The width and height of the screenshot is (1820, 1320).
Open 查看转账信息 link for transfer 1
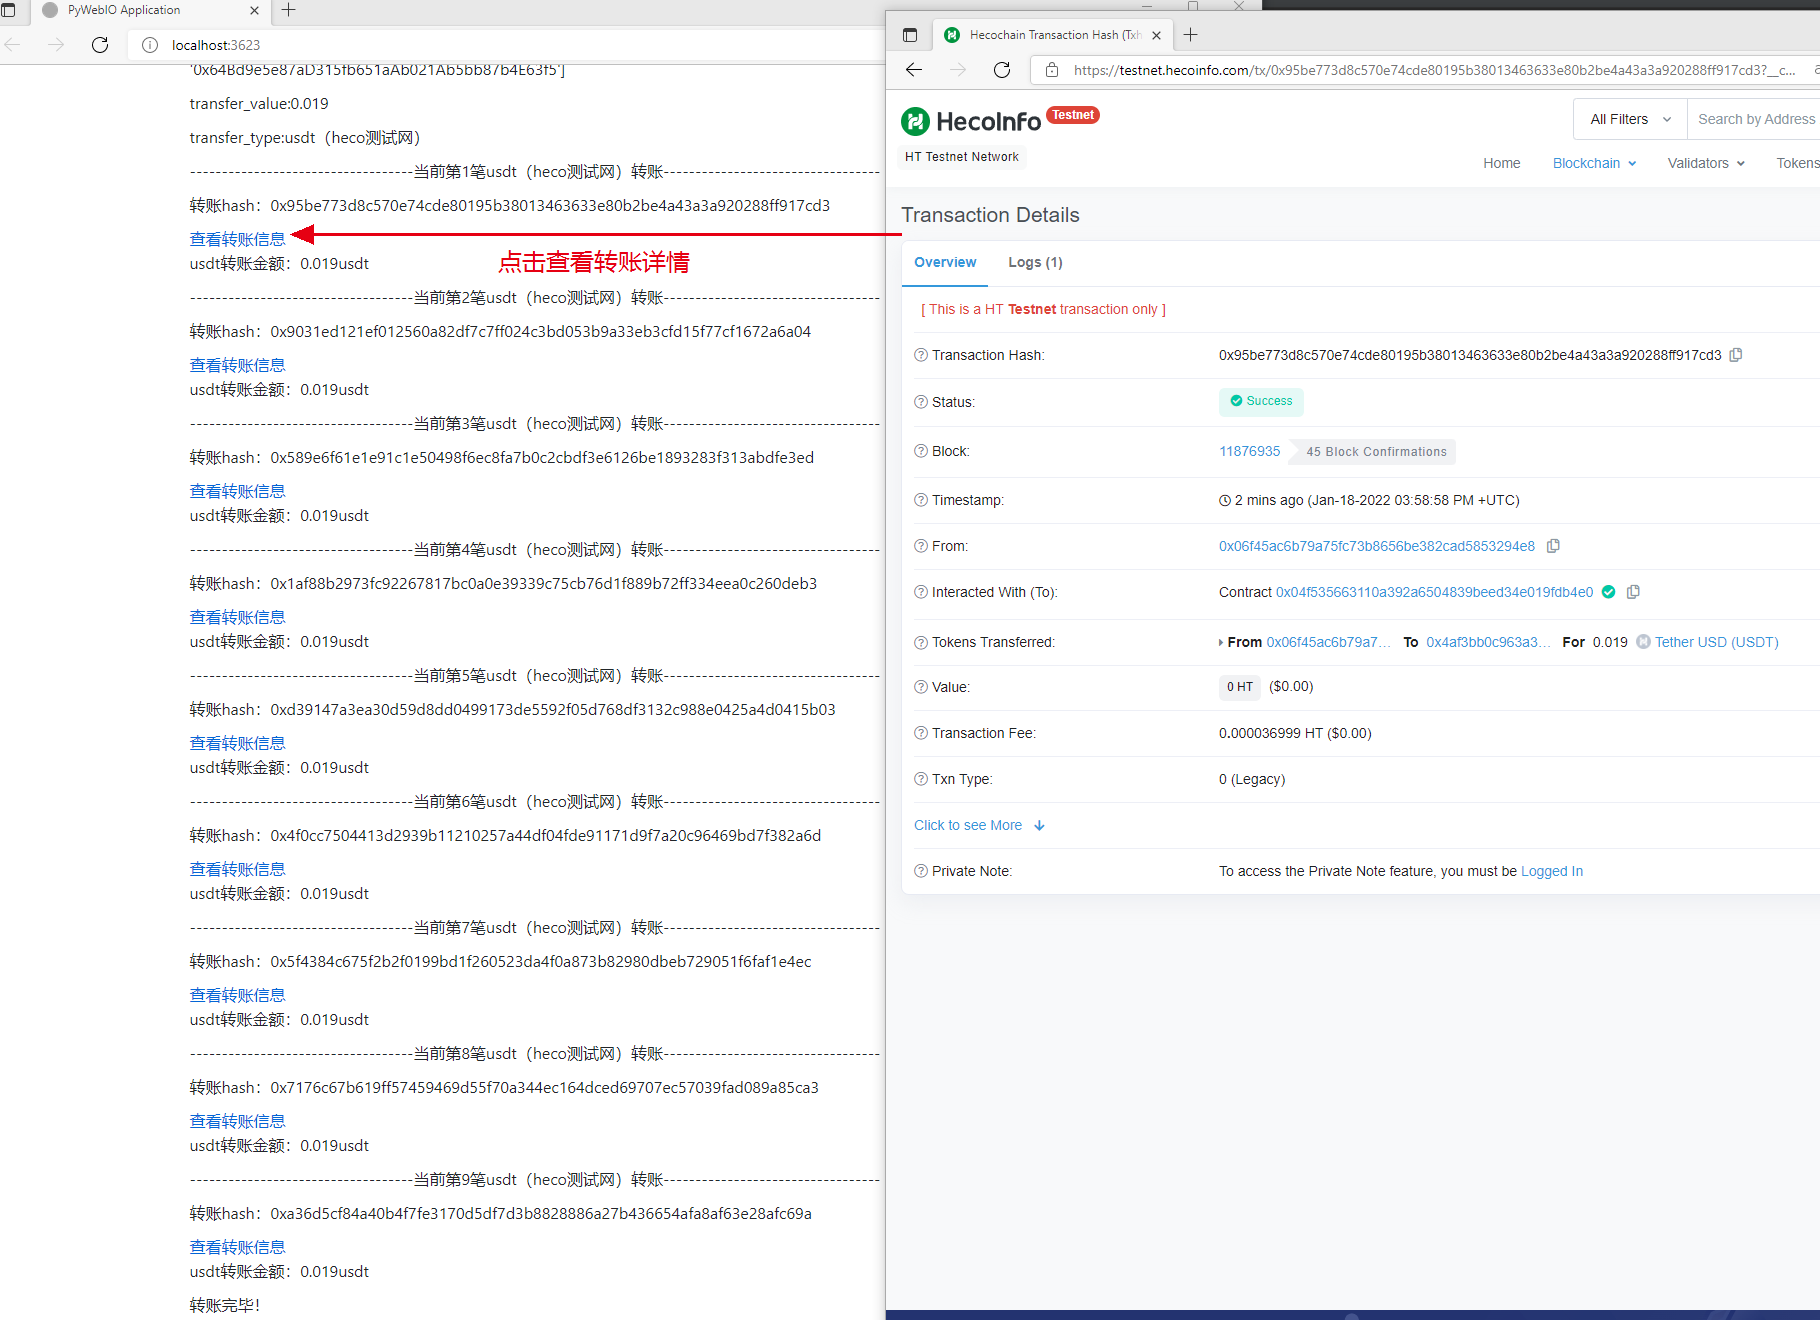[x=237, y=239]
